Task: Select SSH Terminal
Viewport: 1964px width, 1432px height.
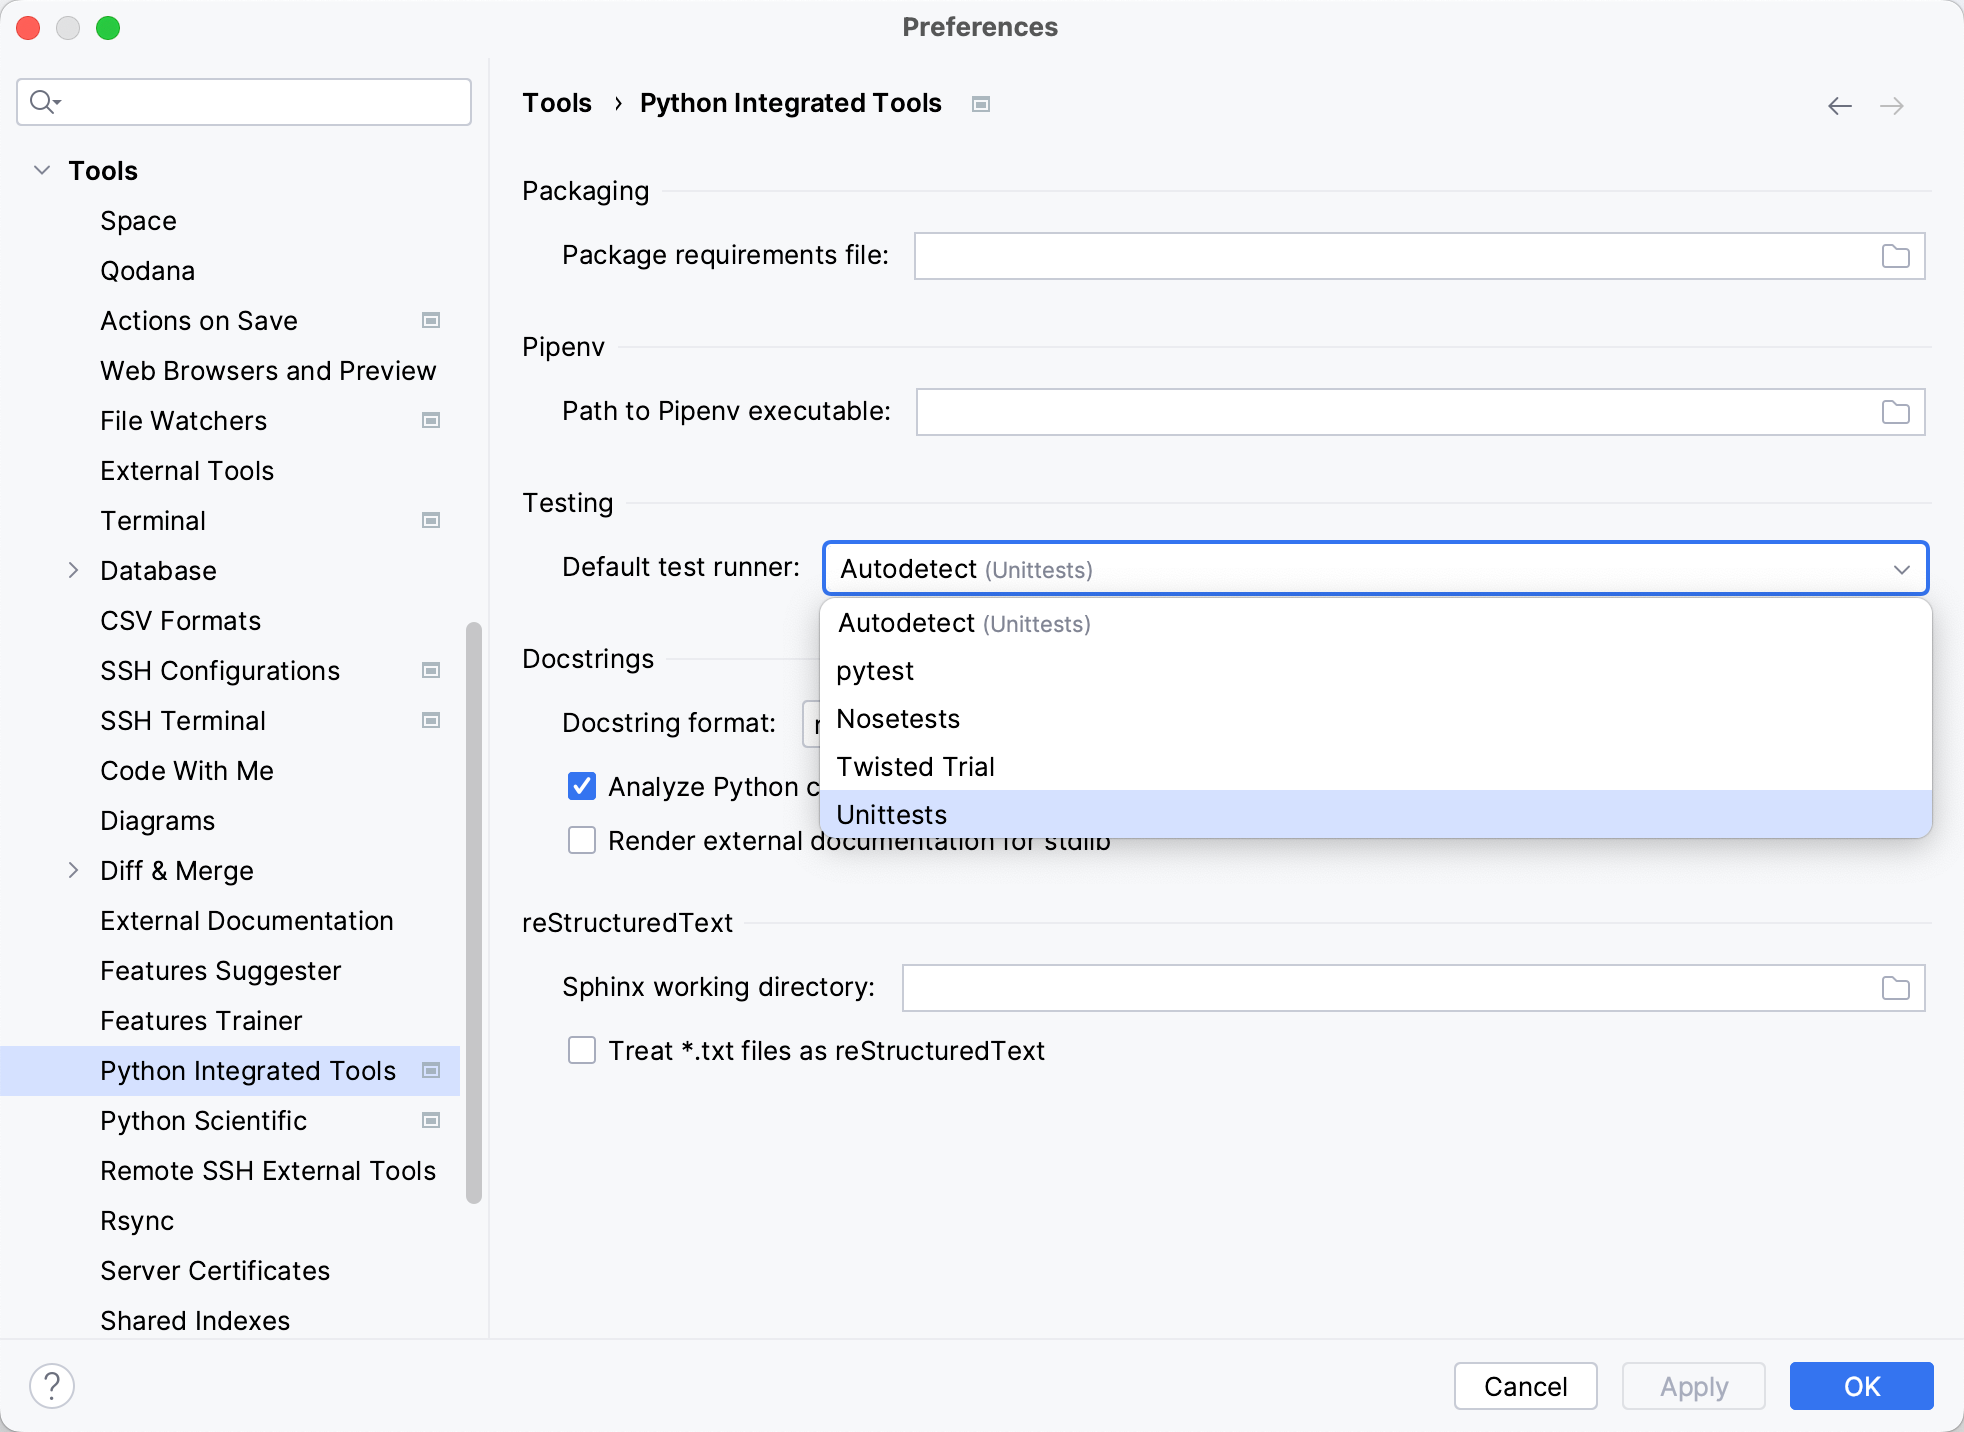Action: pos(183,720)
